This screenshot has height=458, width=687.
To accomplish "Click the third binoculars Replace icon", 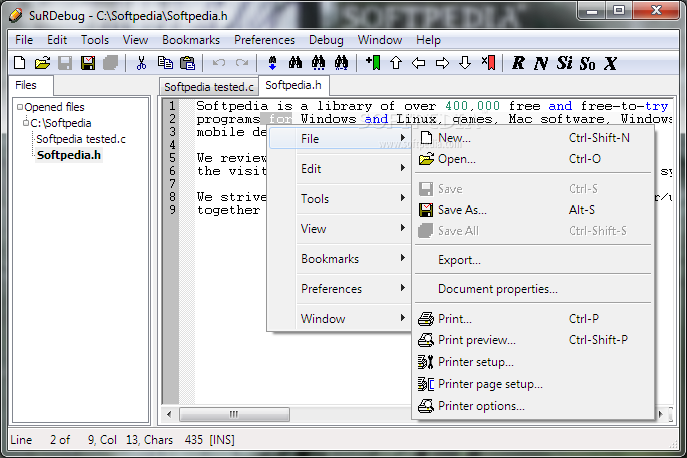I will (x=341, y=63).
